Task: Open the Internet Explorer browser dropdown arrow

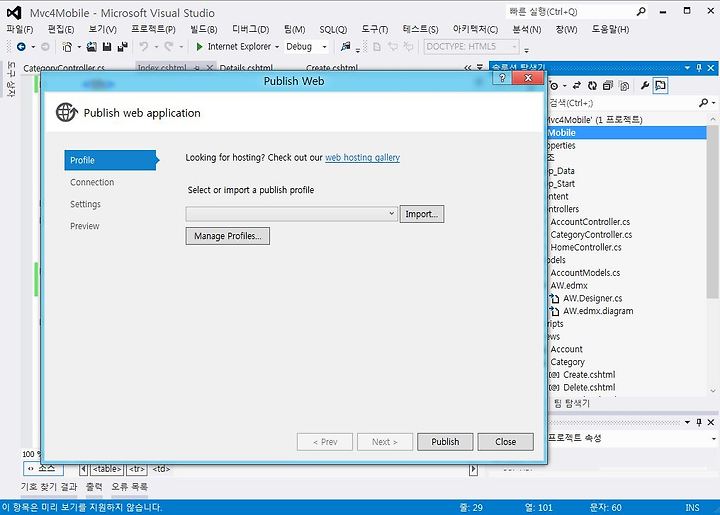Action: point(277,47)
